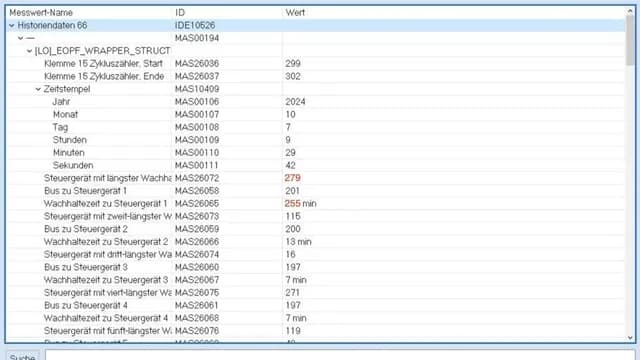Viewport: 640px width, 360px height.
Task: Click the Messwert-Name column header
Action: point(41,13)
